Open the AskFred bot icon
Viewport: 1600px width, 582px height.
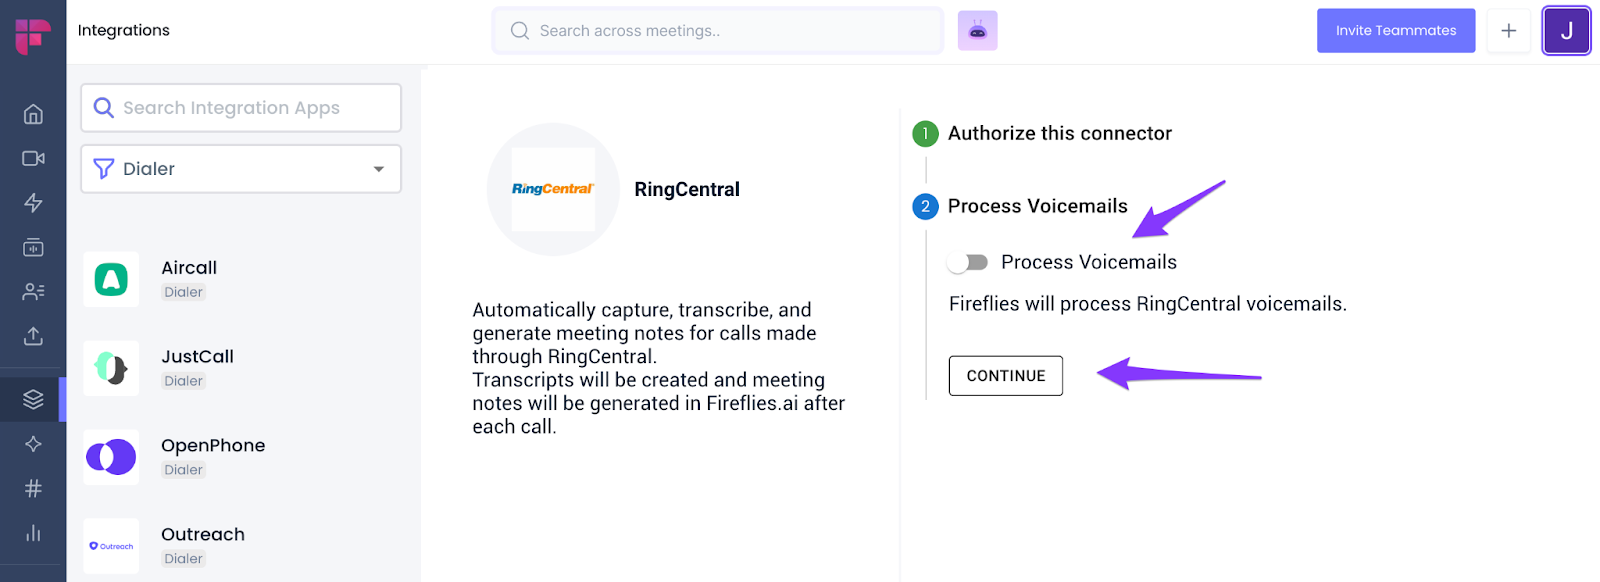click(x=977, y=30)
